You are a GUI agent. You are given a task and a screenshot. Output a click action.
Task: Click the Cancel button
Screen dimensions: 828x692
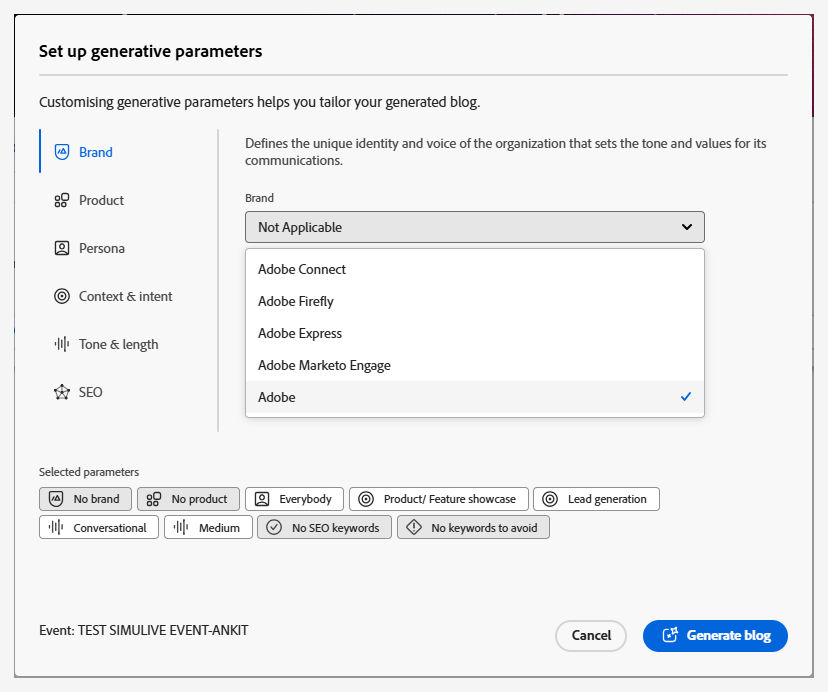tap(591, 635)
